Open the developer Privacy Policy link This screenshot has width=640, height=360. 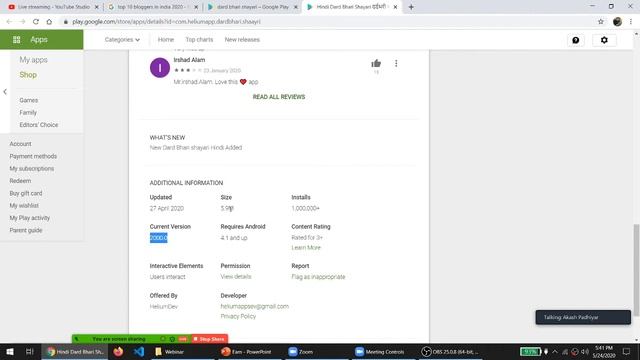tap(238, 316)
